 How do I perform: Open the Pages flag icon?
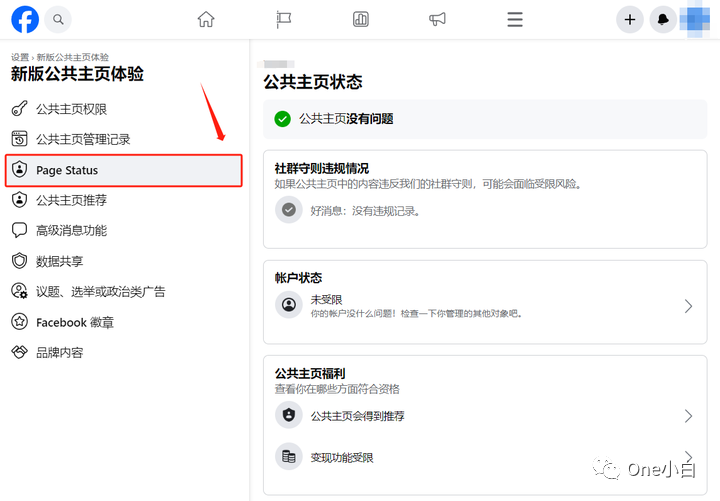coord(283,19)
